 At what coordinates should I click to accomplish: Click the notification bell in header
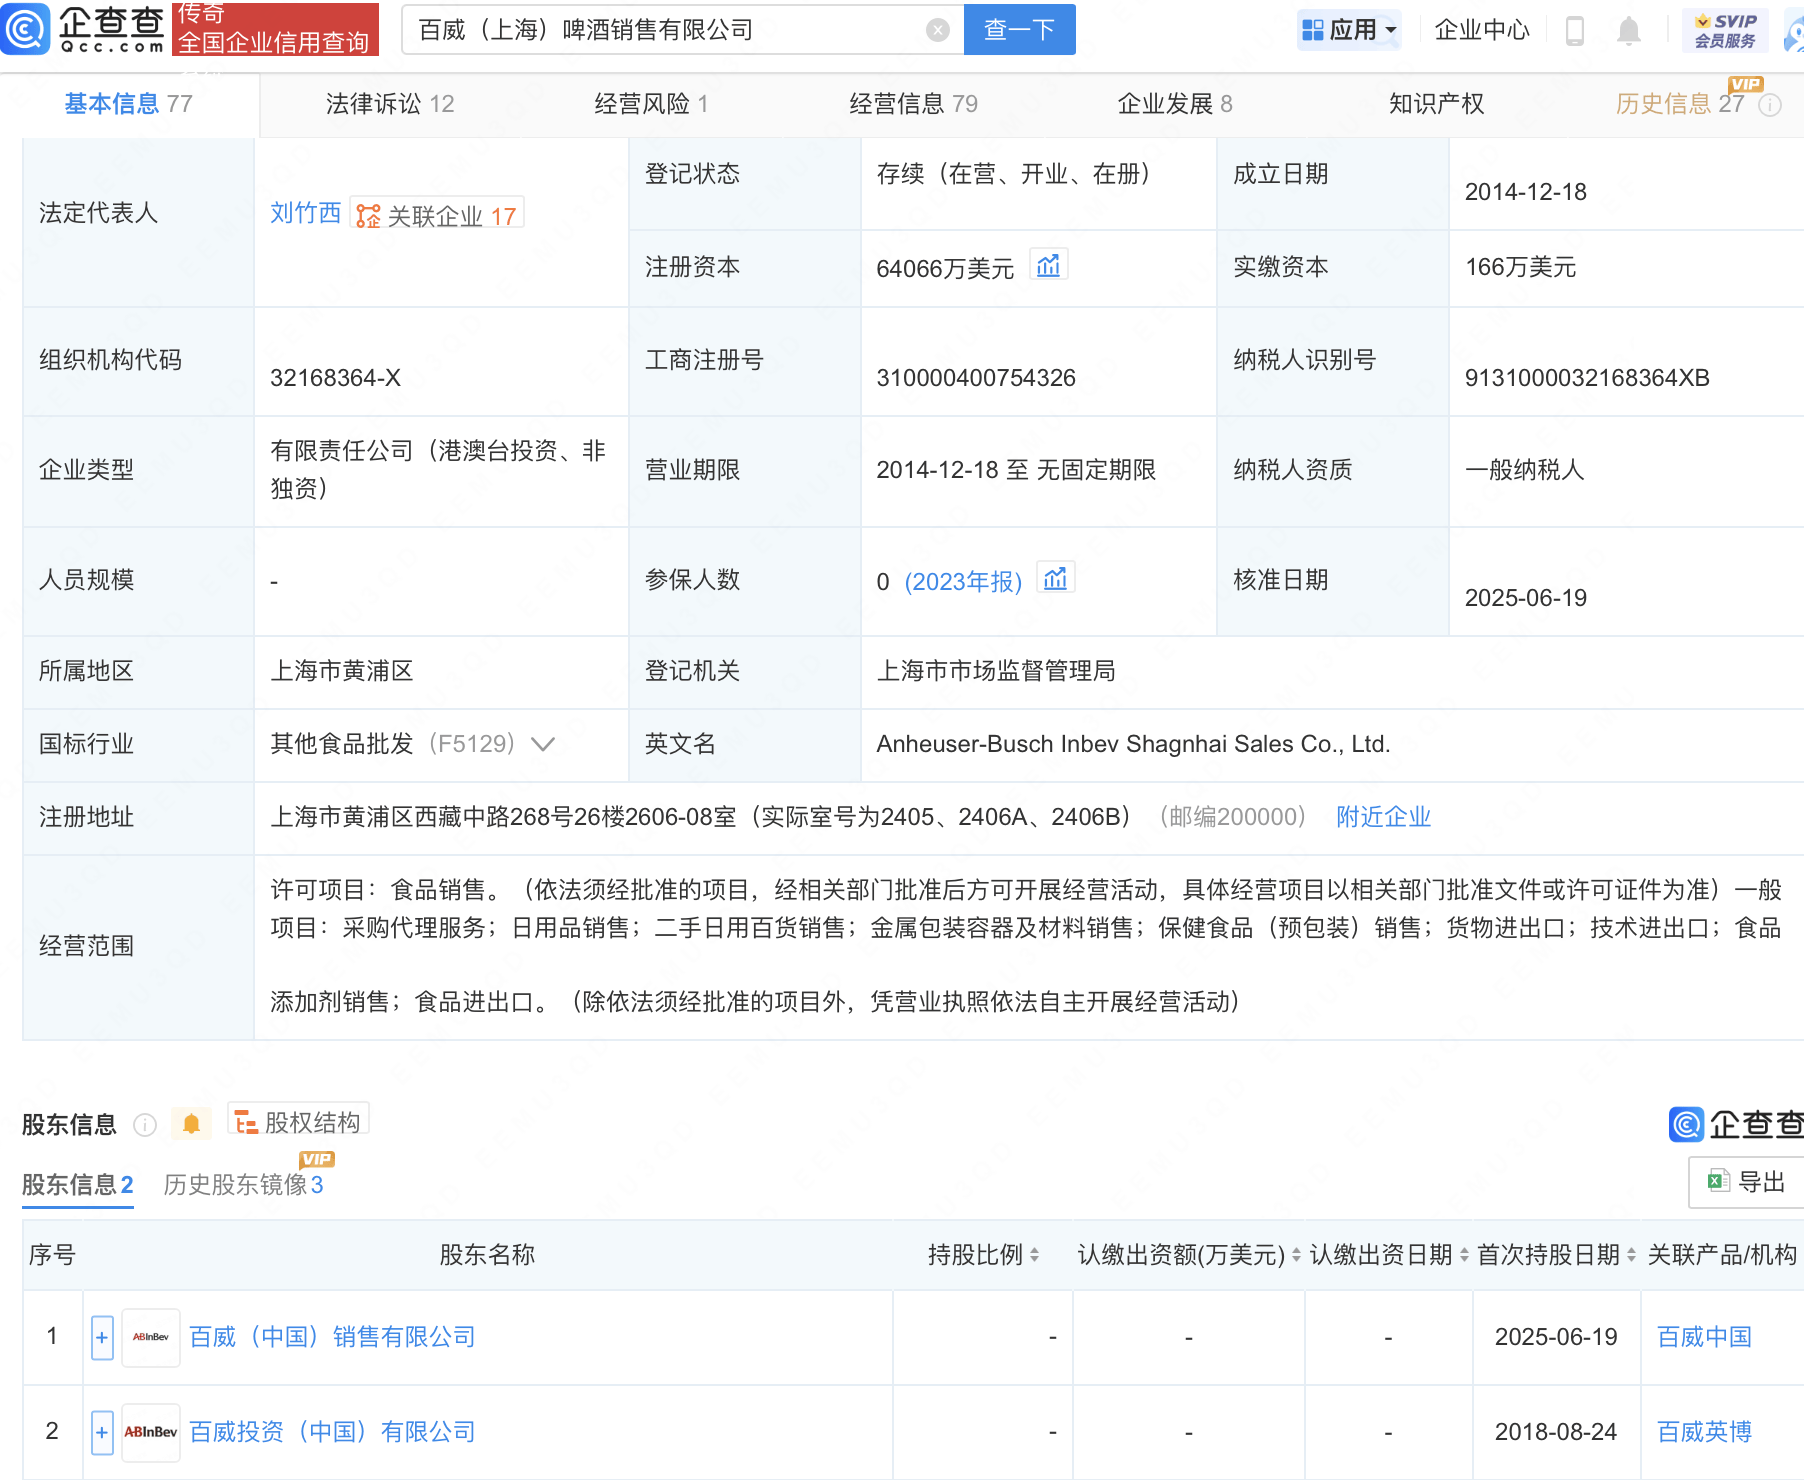point(1628,31)
